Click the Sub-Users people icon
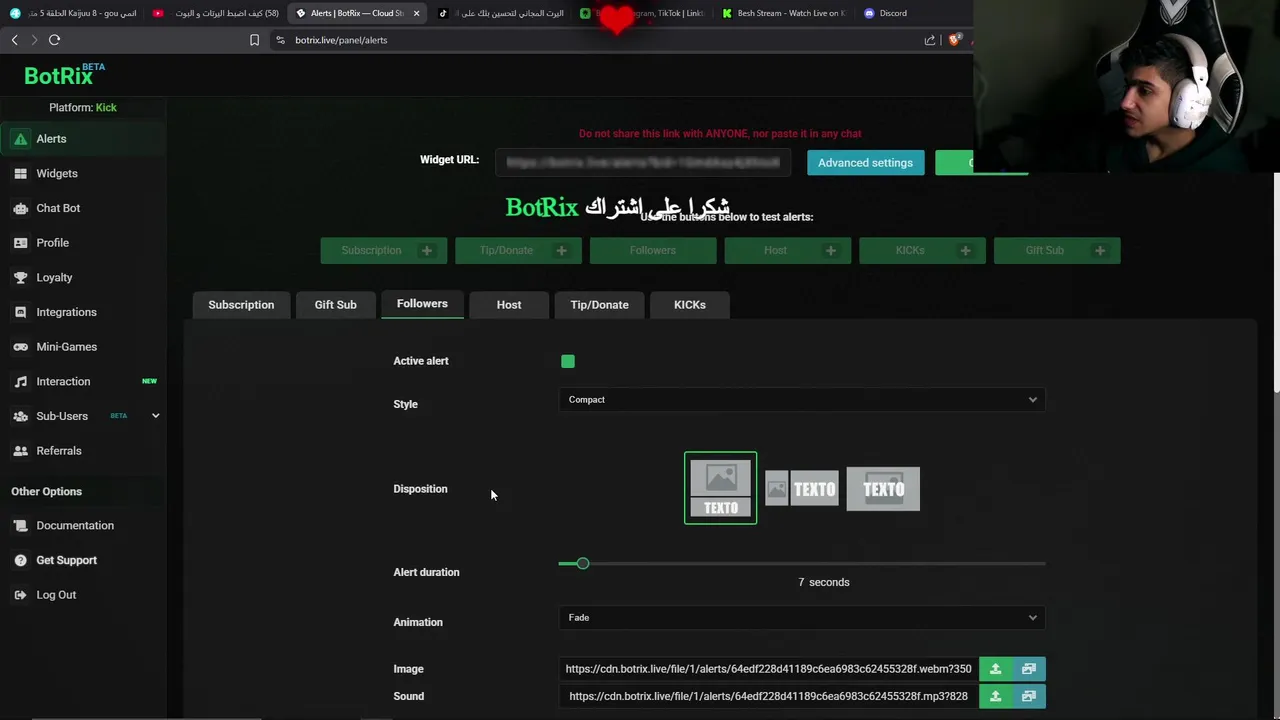Screen dimensions: 1280x720 (20, 416)
